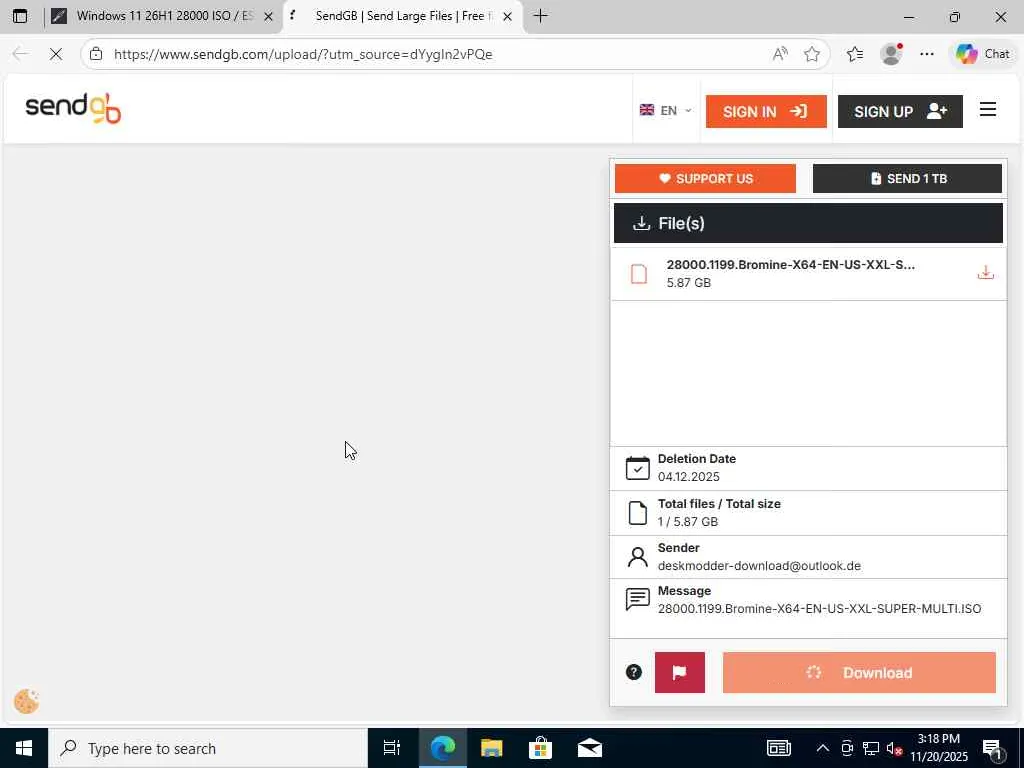This screenshot has width=1024, height=768.
Task: Open Task View on the taskbar
Action: pyautogui.click(x=392, y=748)
